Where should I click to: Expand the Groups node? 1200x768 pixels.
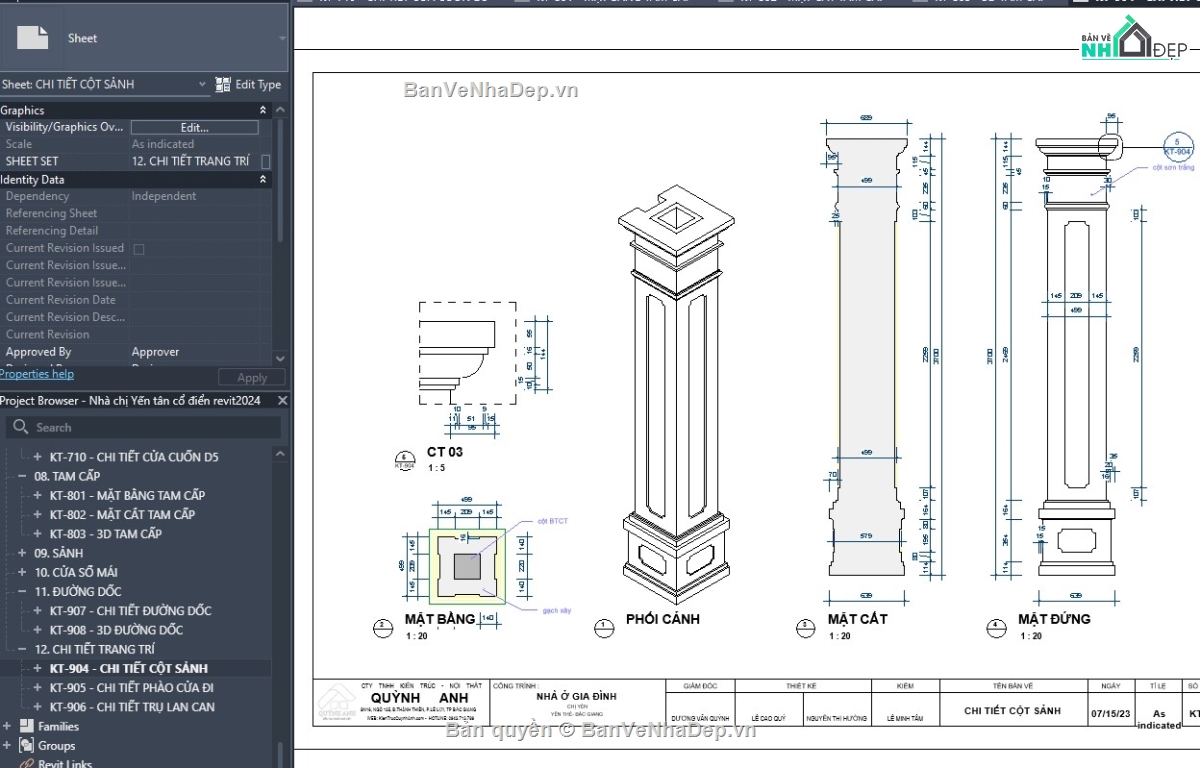click(7, 745)
